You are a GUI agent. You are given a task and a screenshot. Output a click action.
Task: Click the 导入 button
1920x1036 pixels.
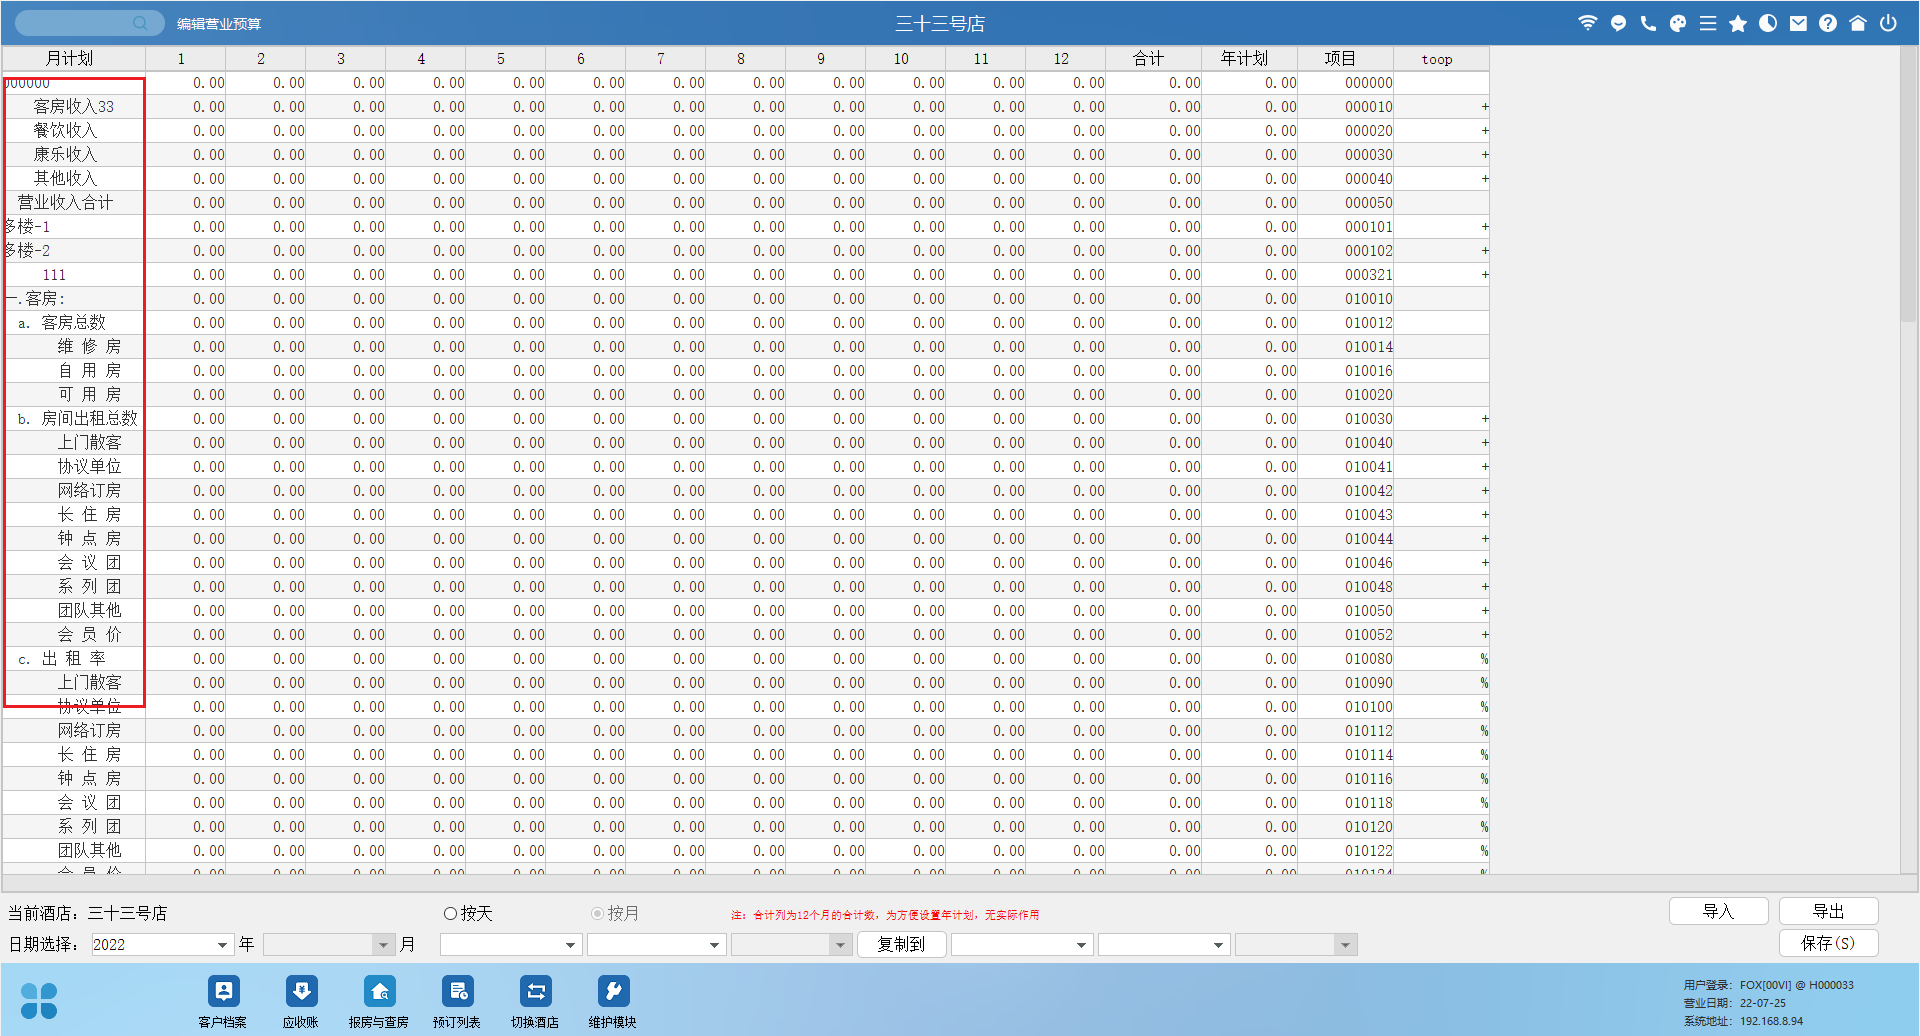coord(1719,911)
